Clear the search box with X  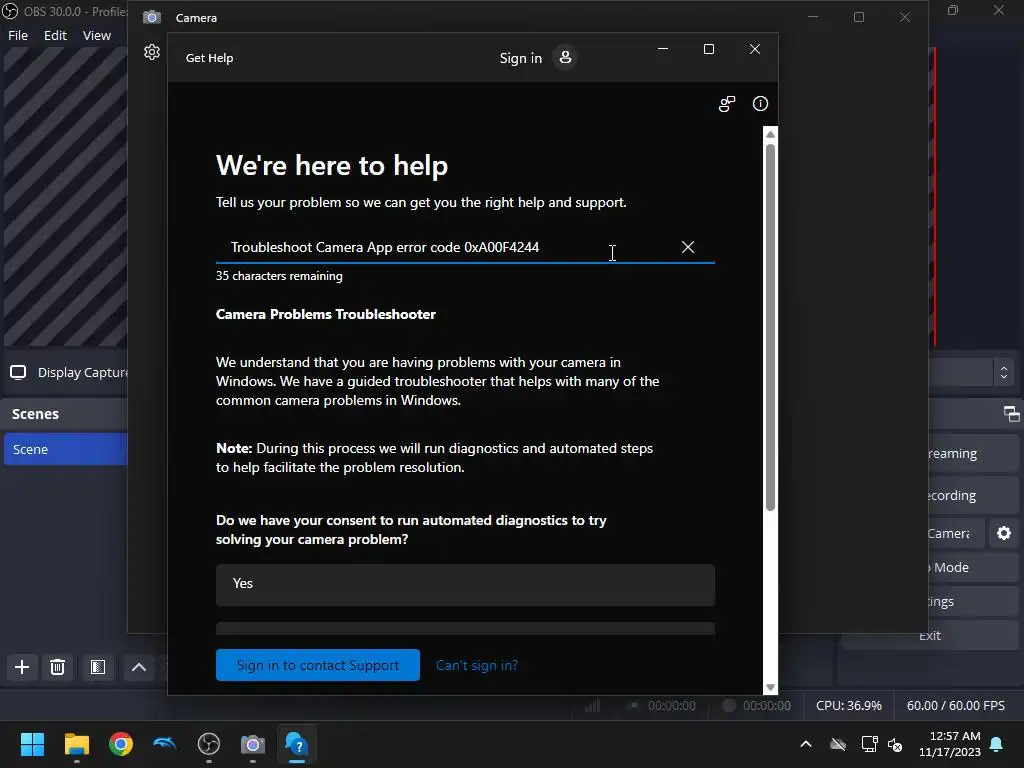(x=688, y=247)
